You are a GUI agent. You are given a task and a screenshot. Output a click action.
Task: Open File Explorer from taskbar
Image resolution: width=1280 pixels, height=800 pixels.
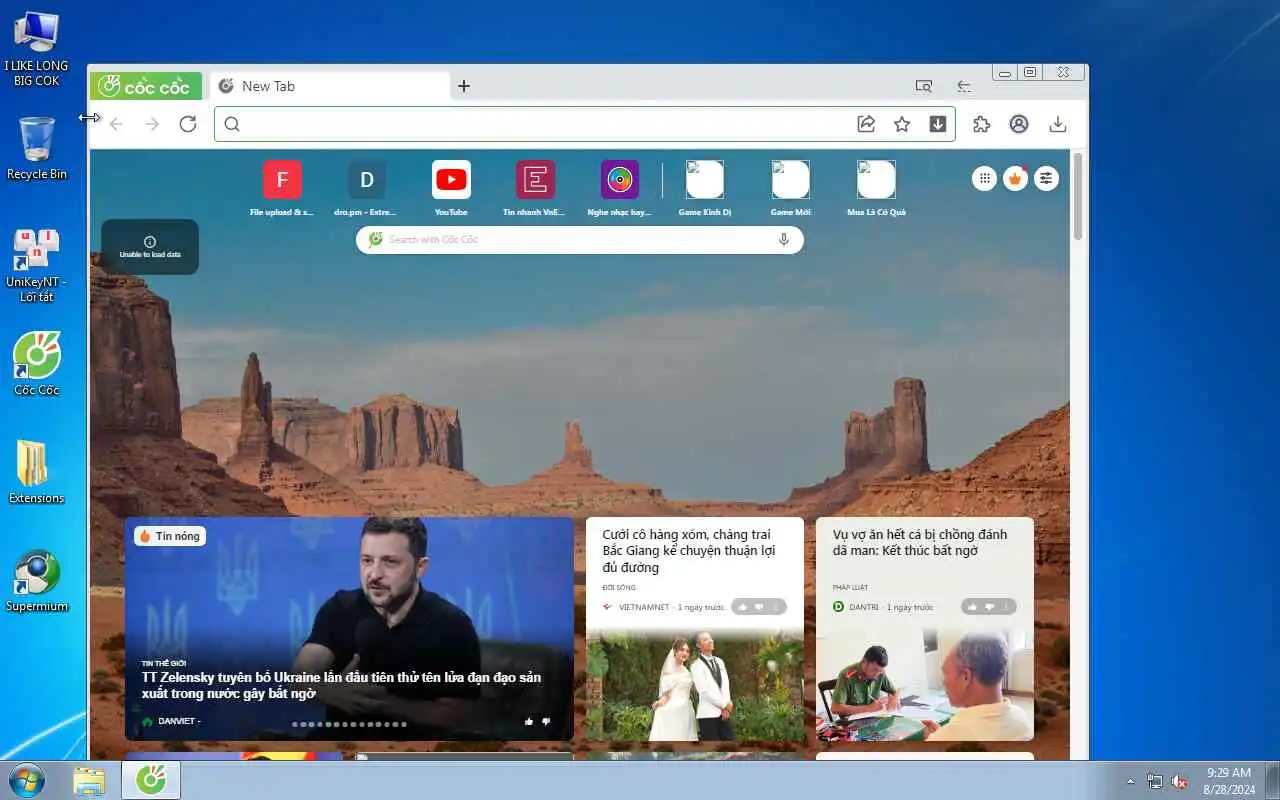click(x=89, y=780)
